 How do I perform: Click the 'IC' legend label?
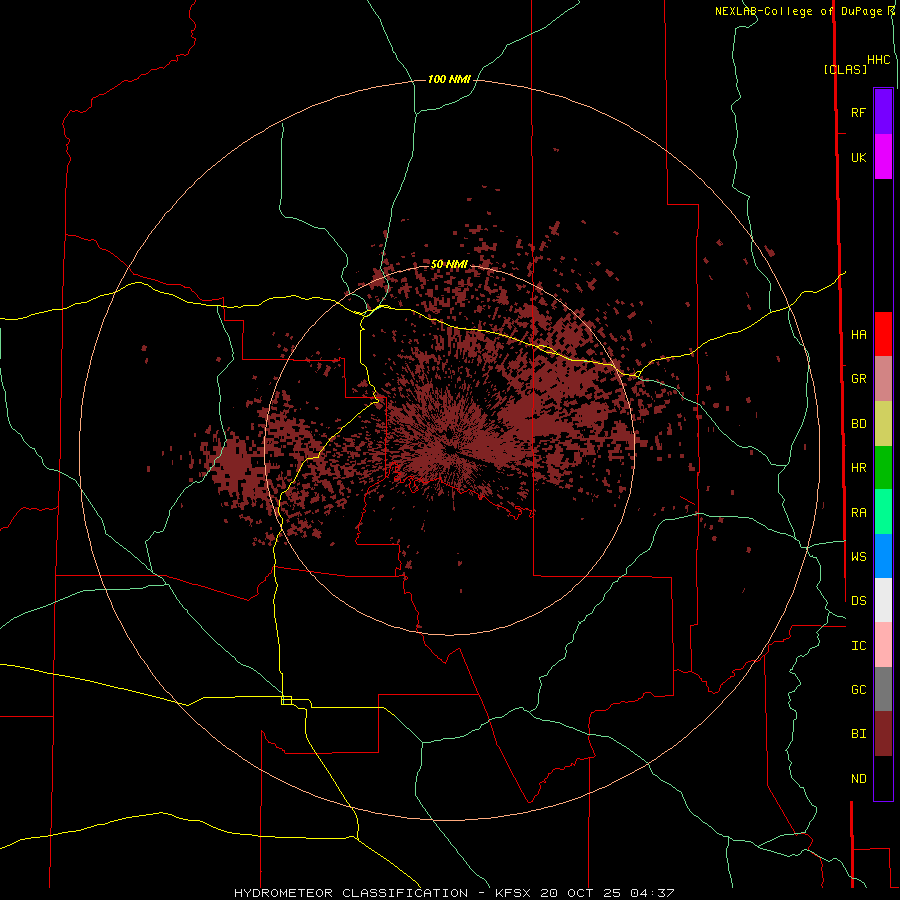click(858, 646)
